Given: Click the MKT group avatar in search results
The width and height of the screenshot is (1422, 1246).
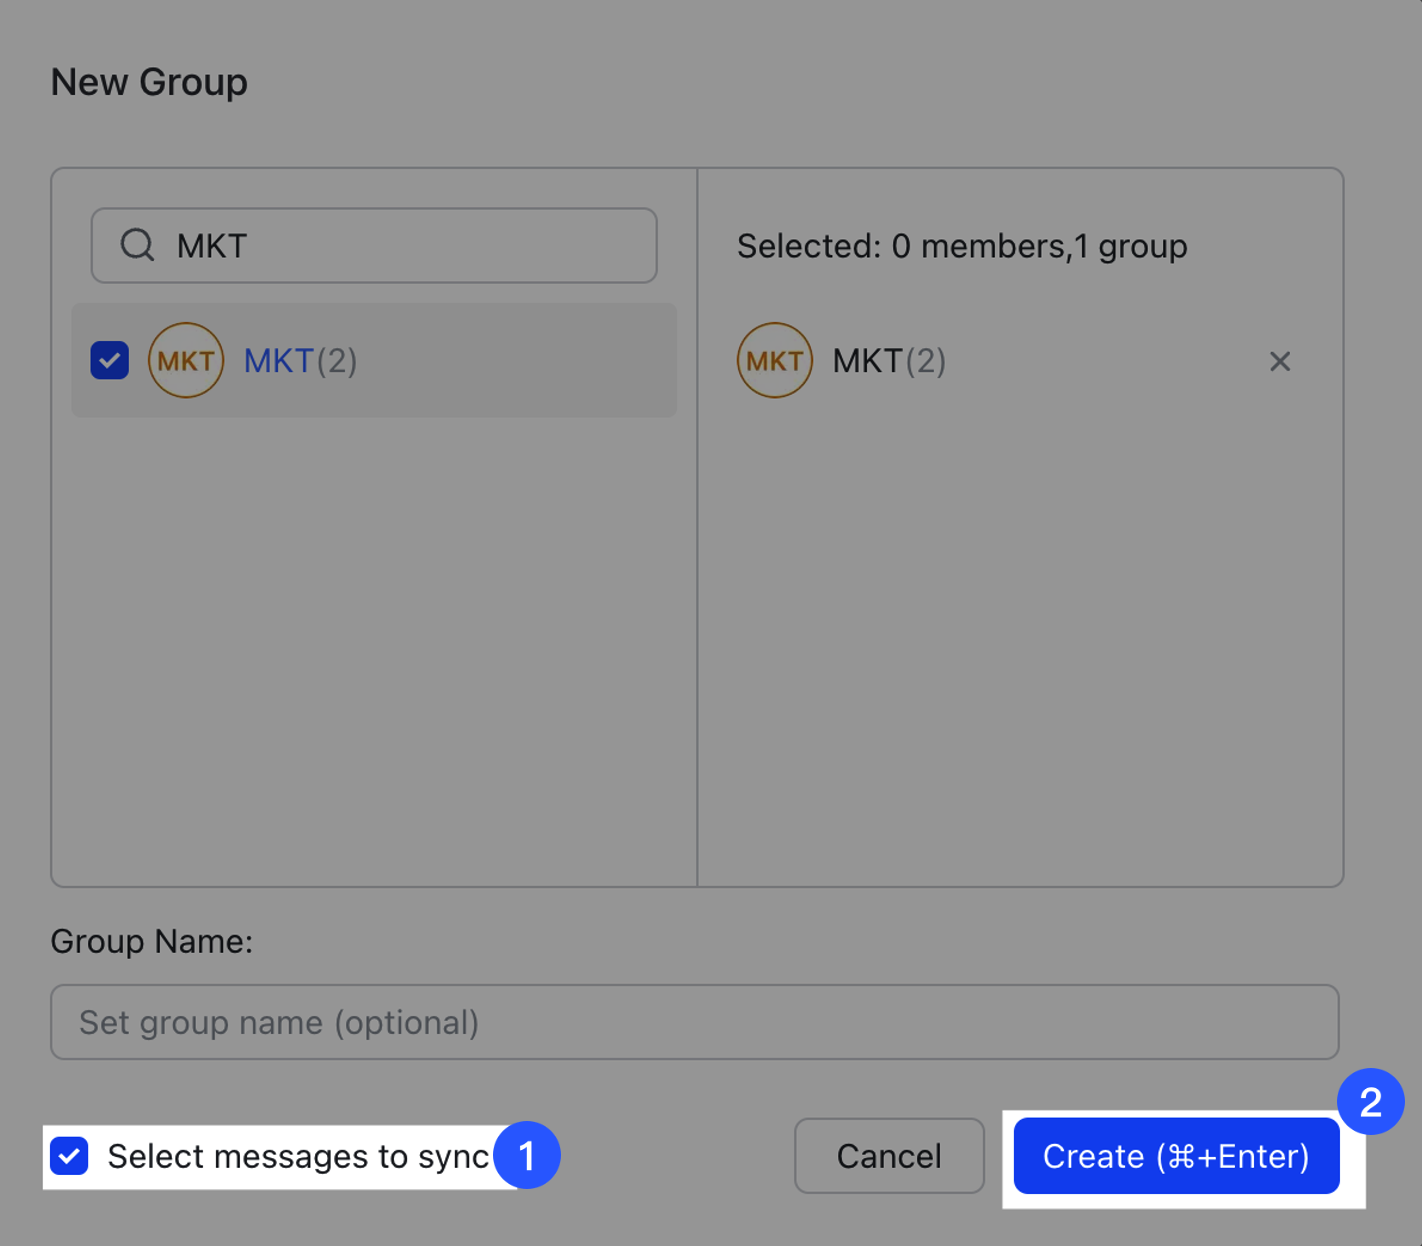Looking at the screenshot, I should pos(186,361).
